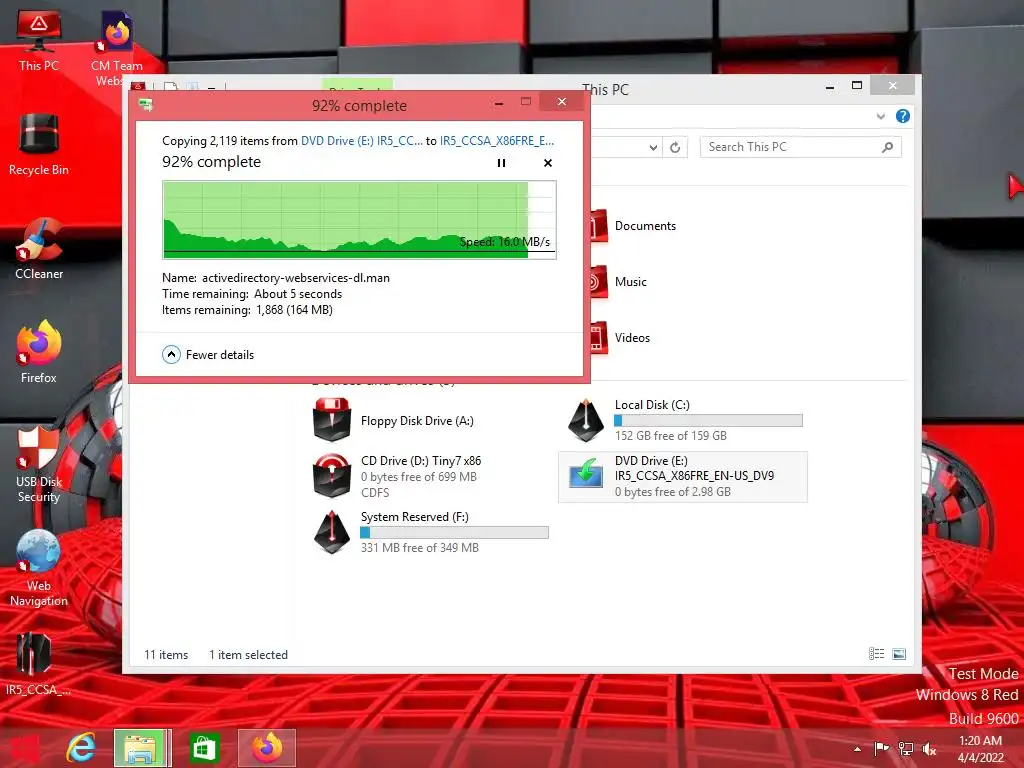Image resolution: width=1024 pixels, height=768 pixels.
Task: Click file name activedirectory-webservices-dl.man
Action: [x=296, y=278]
